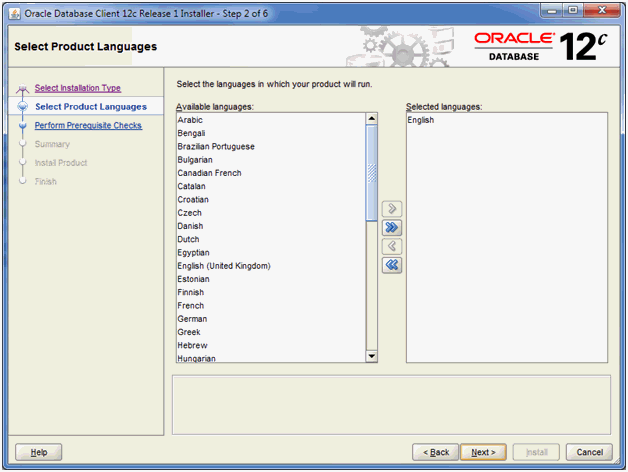Select Hungarian in Available languages
Screen dimensions: 628x472
271,357
